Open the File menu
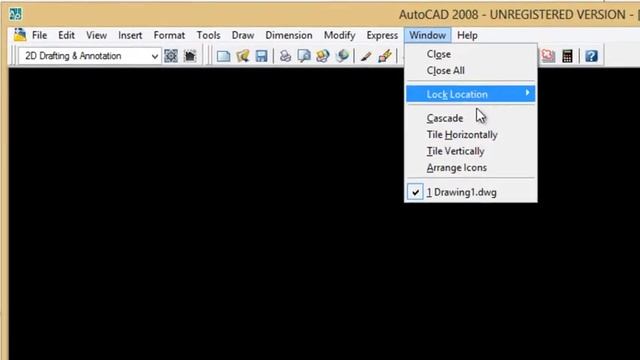 tap(39, 36)
